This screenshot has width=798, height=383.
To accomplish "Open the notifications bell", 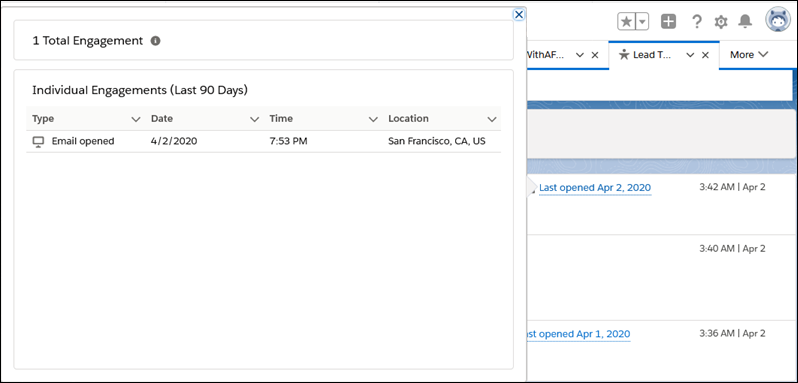I will (x=745, y=21).
